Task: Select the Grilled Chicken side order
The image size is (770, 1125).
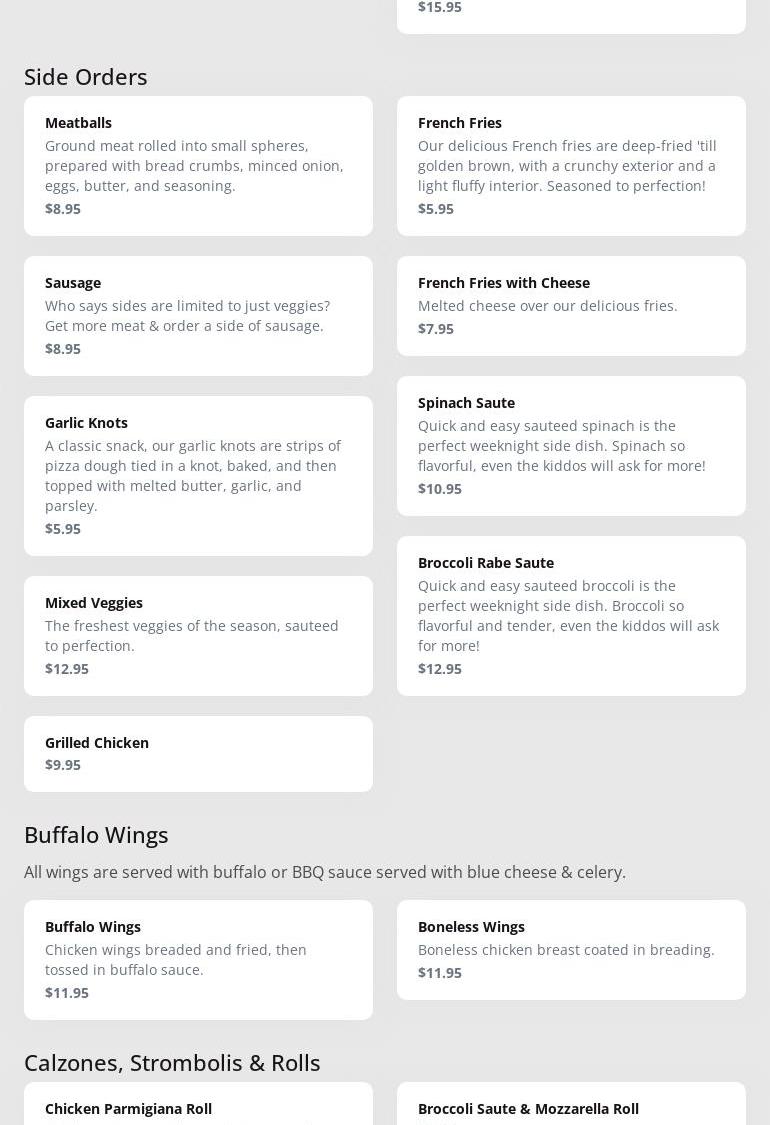Action: coord(198,753)
